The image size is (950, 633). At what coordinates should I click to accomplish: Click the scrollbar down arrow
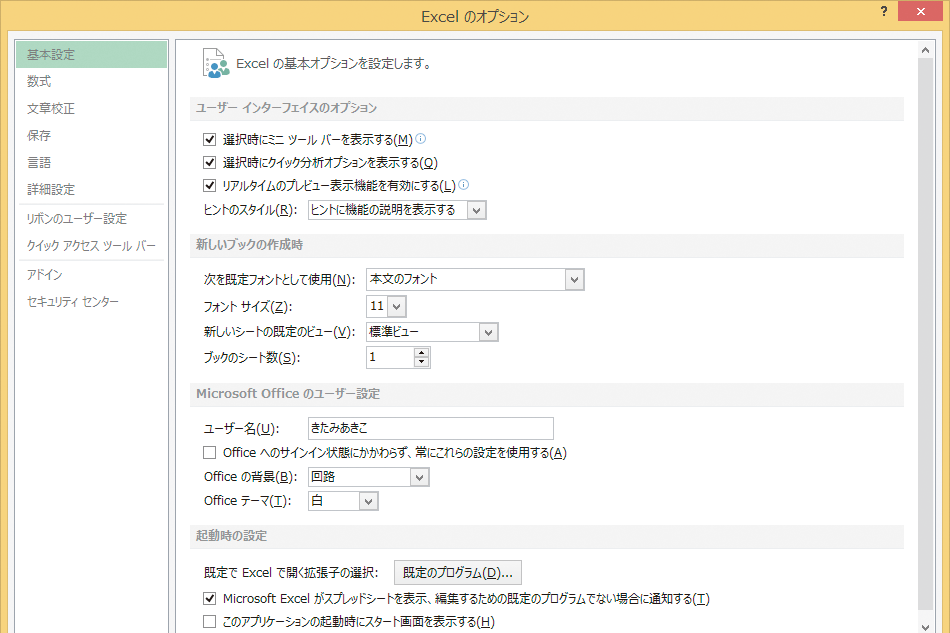pyautogui.click(x=925, y=626)
